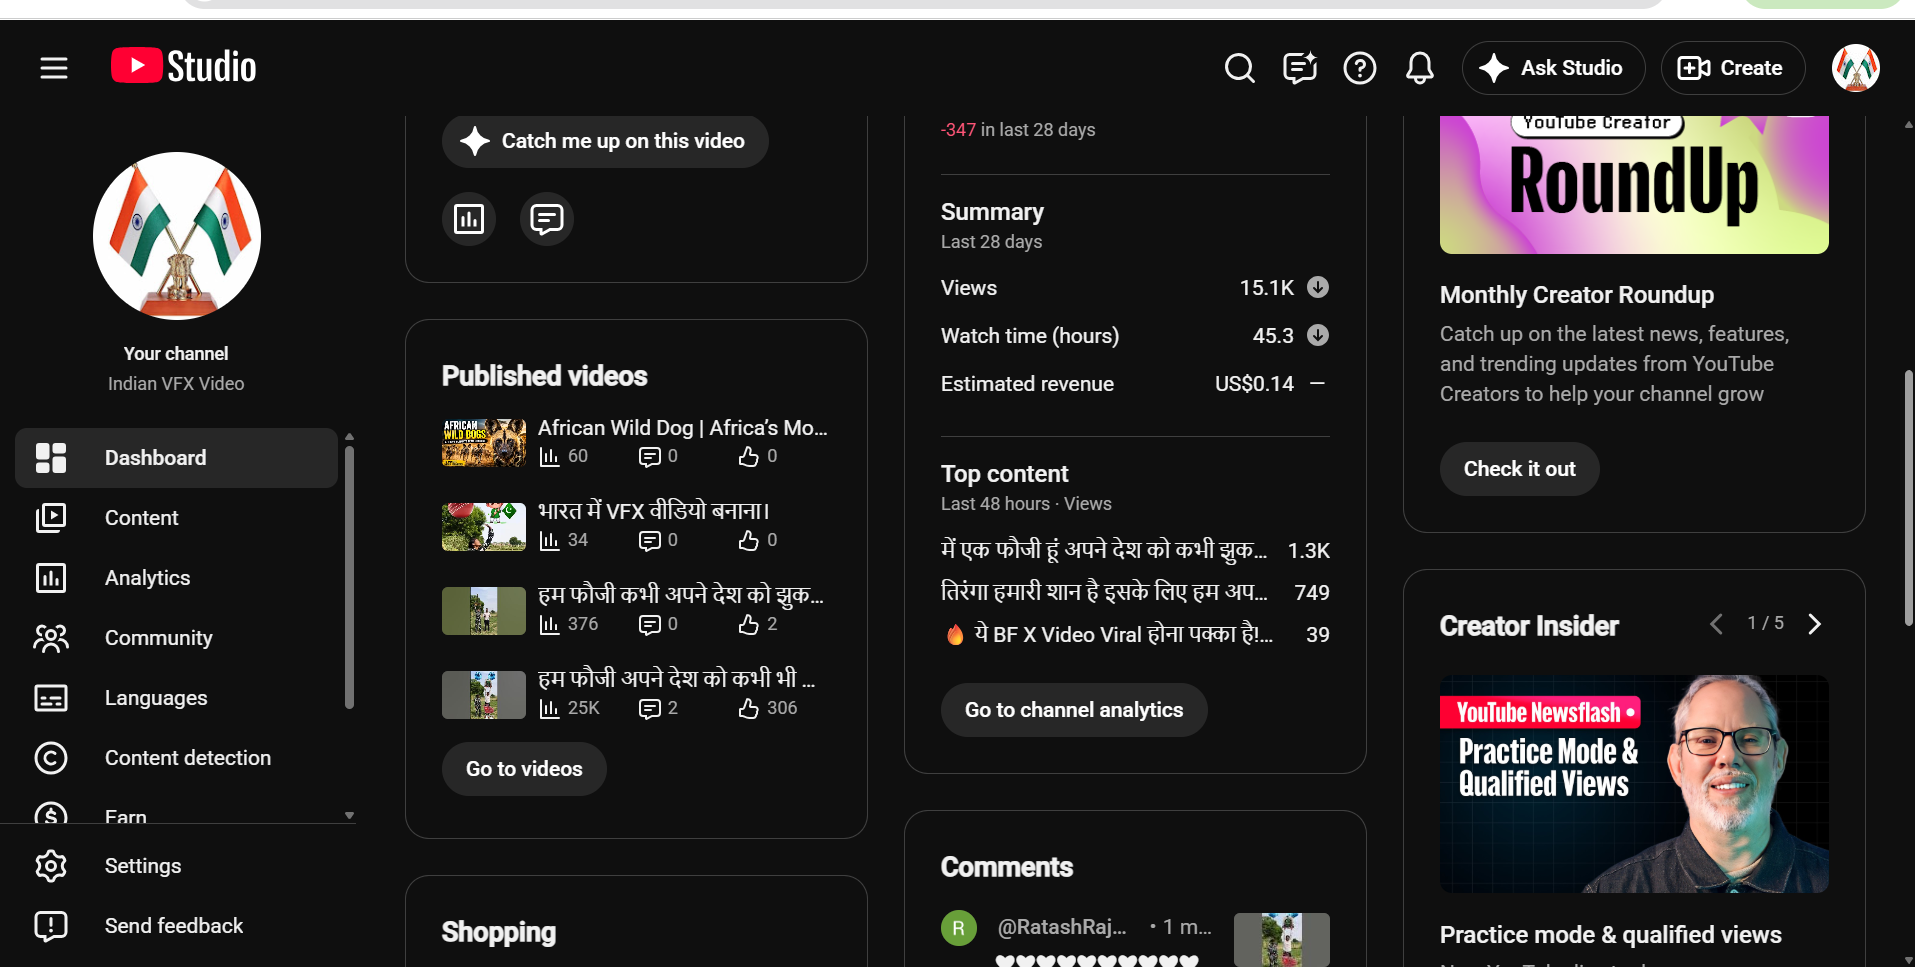This screenshot has width=1915, height=967.
Task: Click the main page vertical scrollbar
Action: tap(1908, 498)
